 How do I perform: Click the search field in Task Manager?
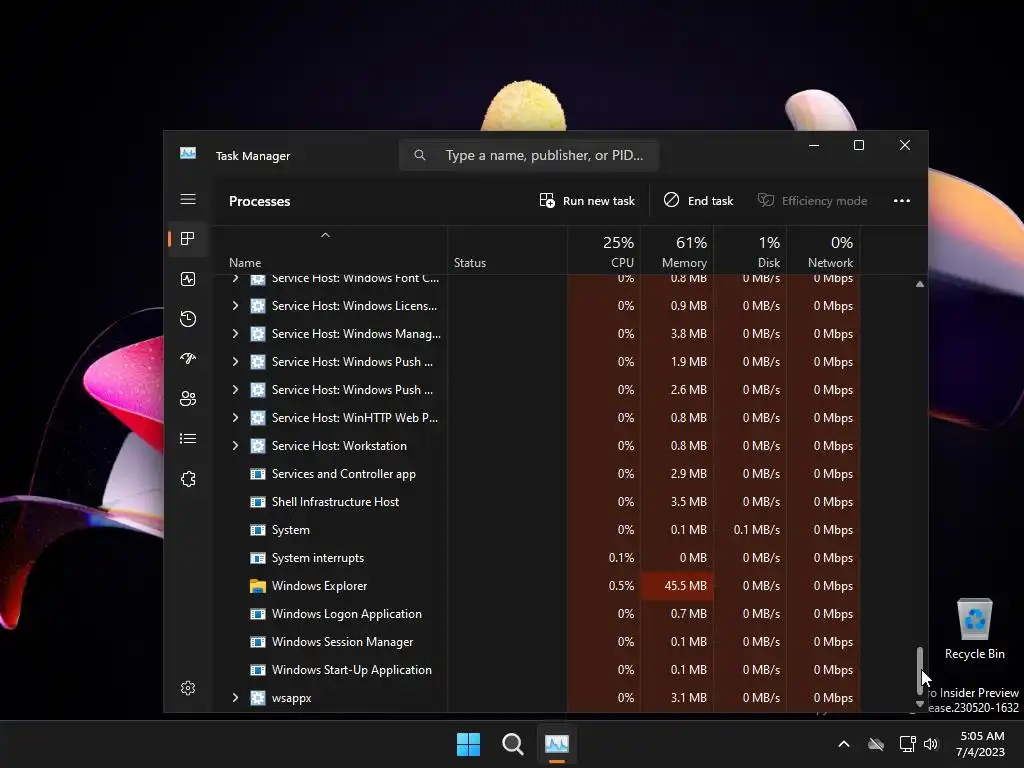(x=529, y=155)
